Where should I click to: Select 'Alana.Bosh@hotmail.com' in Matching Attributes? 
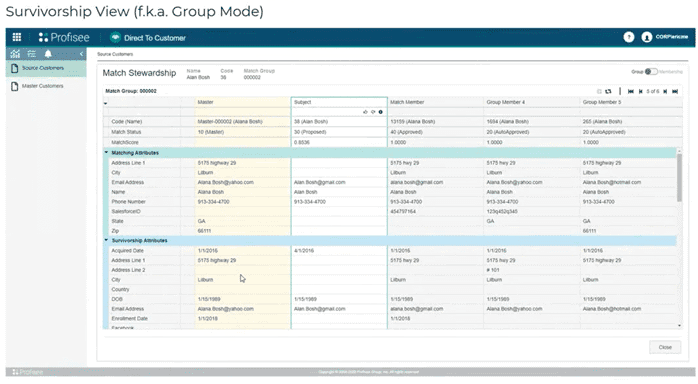[628, 182]
